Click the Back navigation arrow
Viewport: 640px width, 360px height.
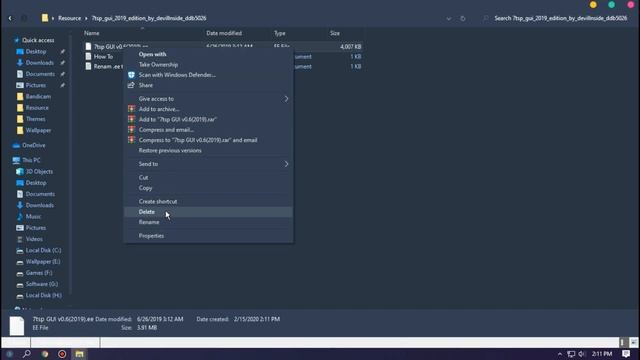(x=10, y=18)
